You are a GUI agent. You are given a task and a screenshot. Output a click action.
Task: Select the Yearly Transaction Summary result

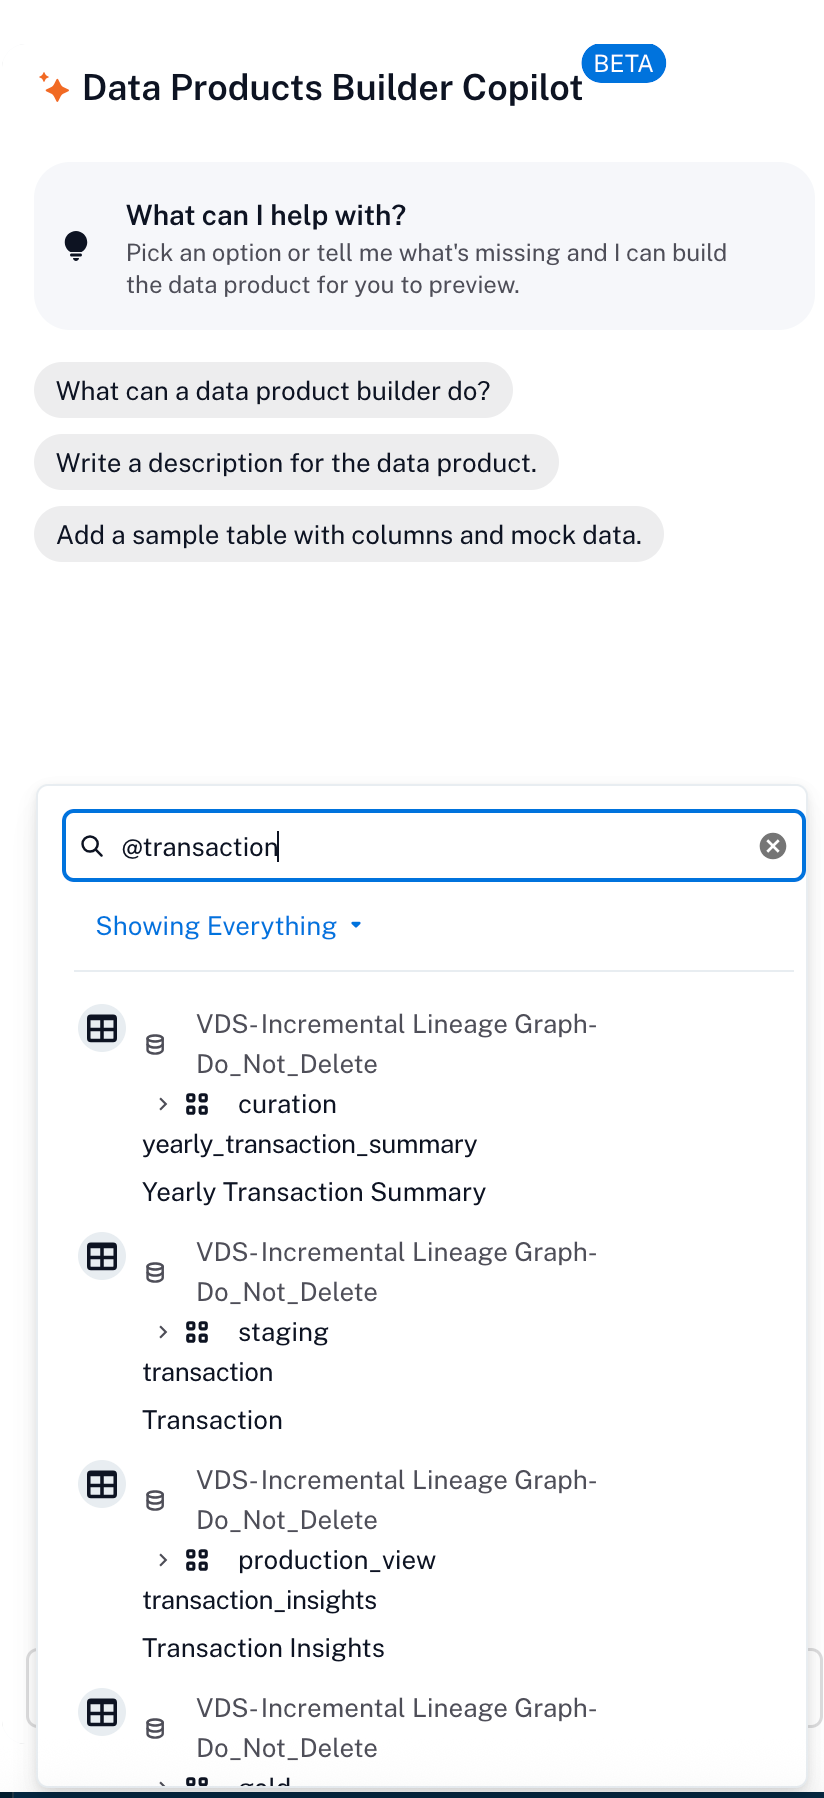314,1192
